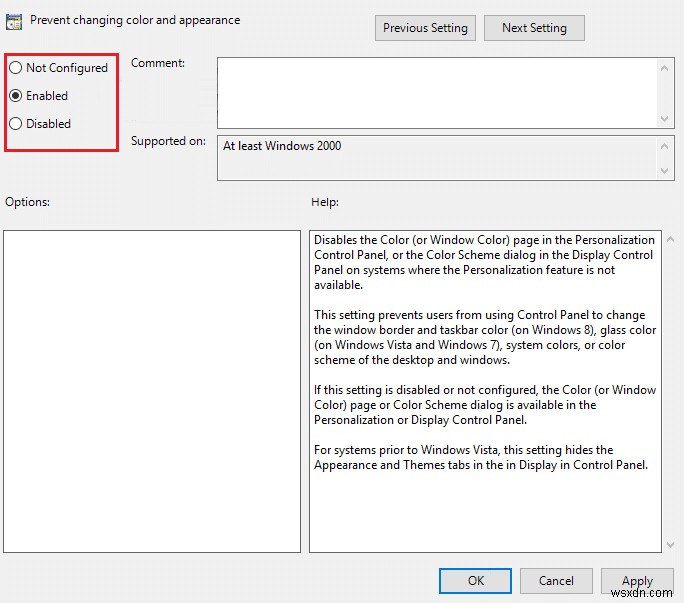Screen dimensions: 684x603
Task: Click the Supported on scroll up arrow
Action: click(x=666, y=146)
